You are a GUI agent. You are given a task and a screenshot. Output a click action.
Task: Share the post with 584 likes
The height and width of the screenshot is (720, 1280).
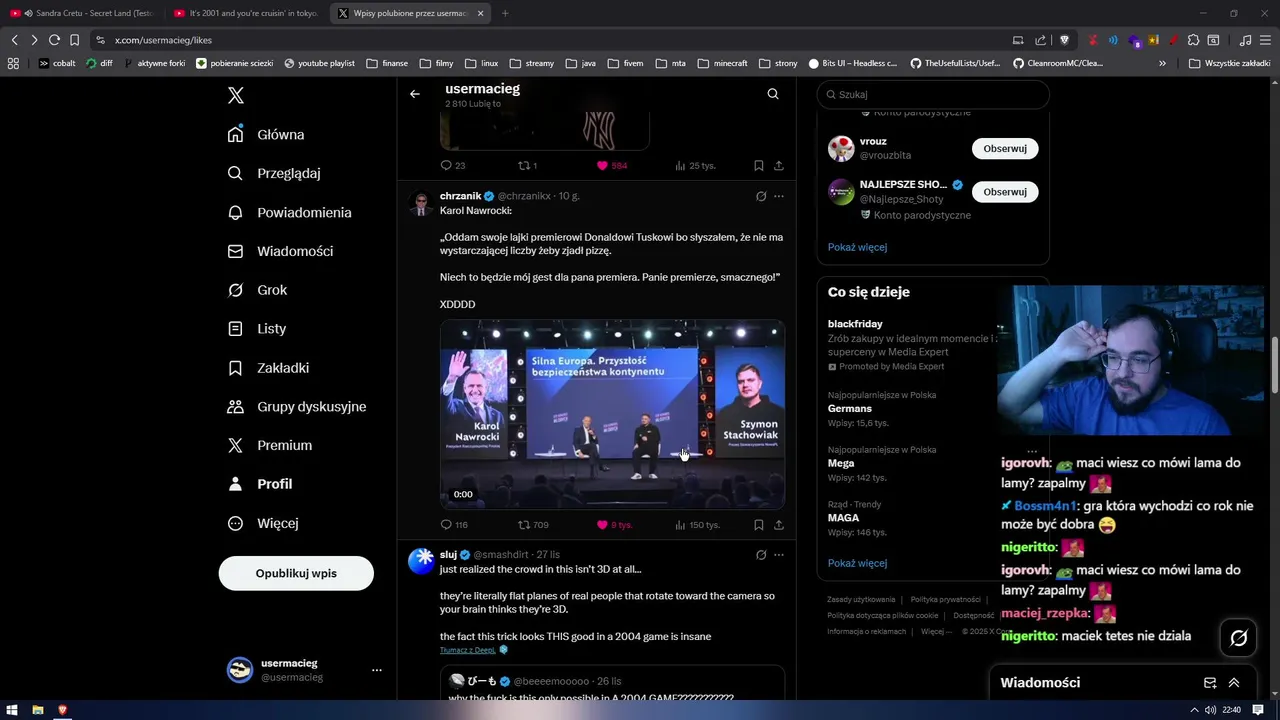pyautogui.click(x=779, y=166)
